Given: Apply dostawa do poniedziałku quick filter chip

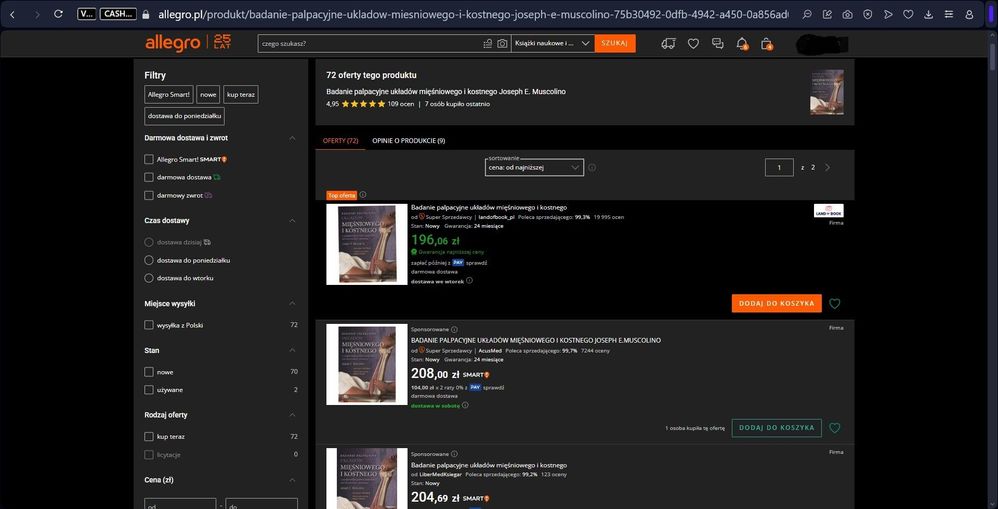Looking at the screenshot, I should point(185,116).
